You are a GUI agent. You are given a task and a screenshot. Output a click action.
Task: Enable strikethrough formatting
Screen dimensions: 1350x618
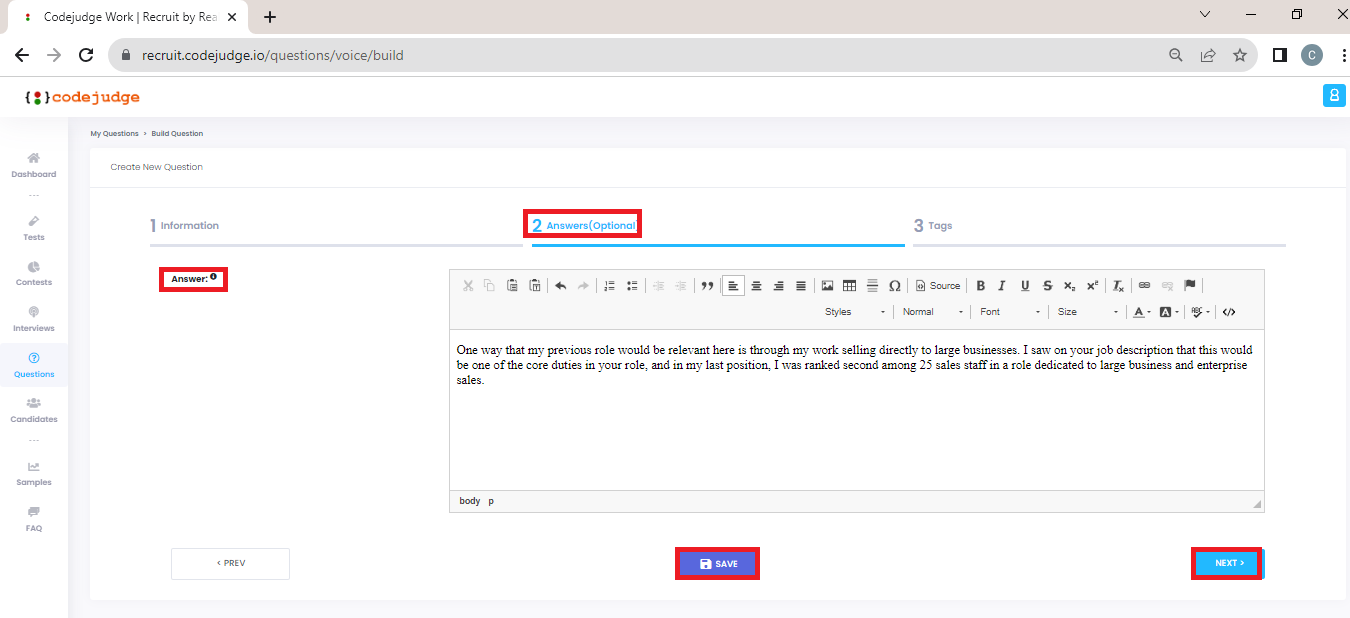coord(1047,285)
